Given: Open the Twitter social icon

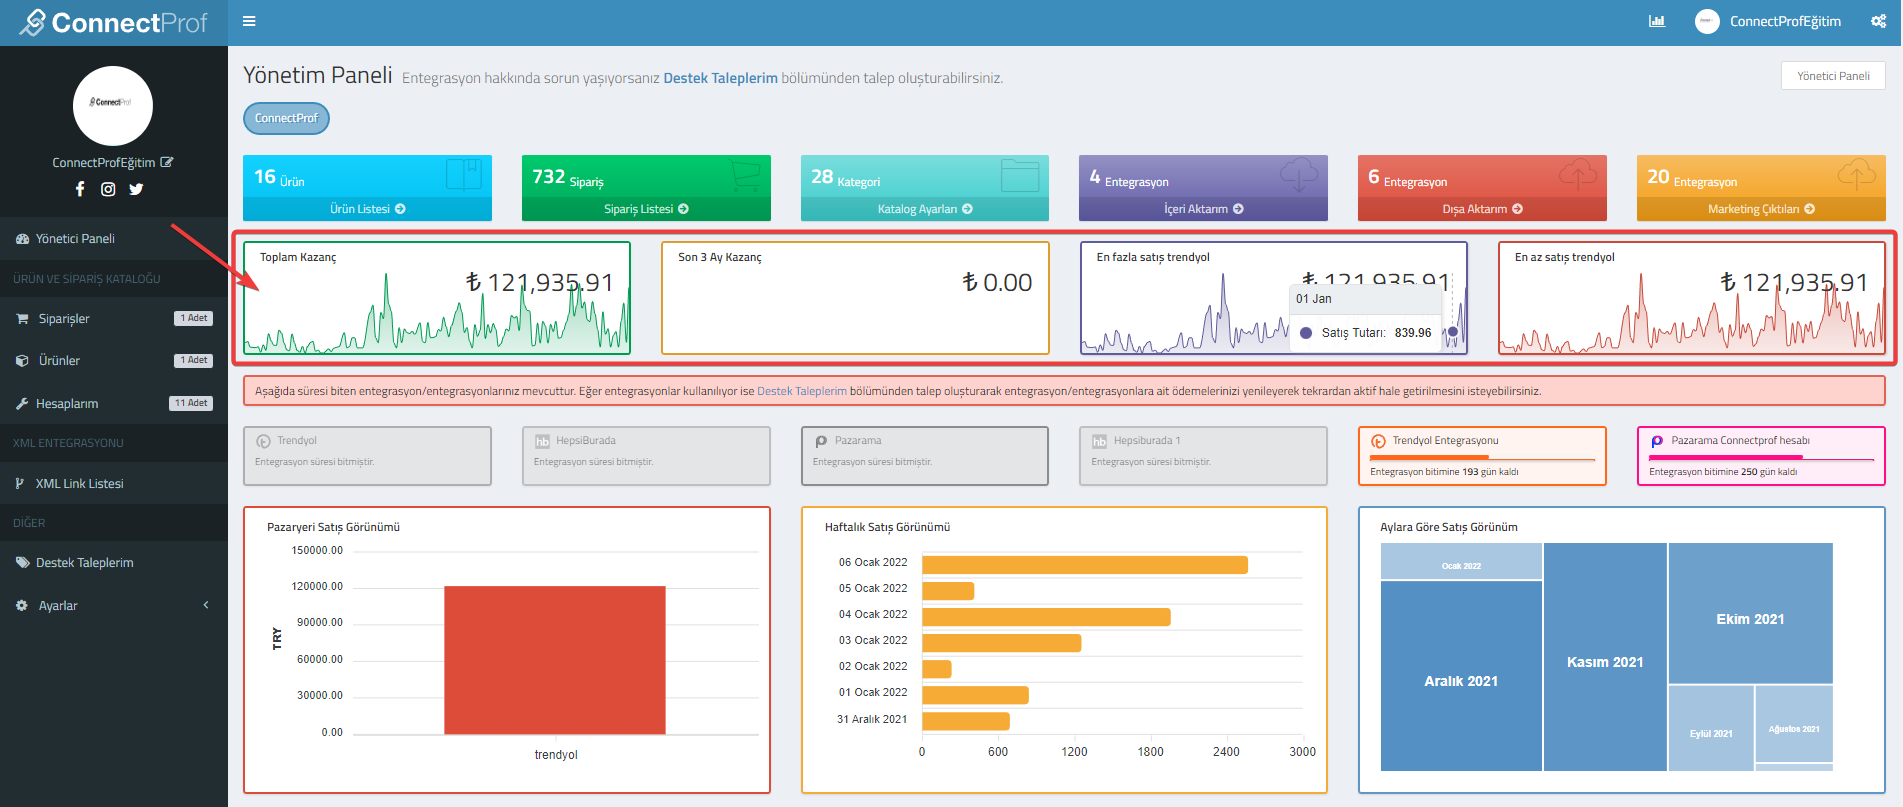Looking at the screenshot, I should [136, 189].
